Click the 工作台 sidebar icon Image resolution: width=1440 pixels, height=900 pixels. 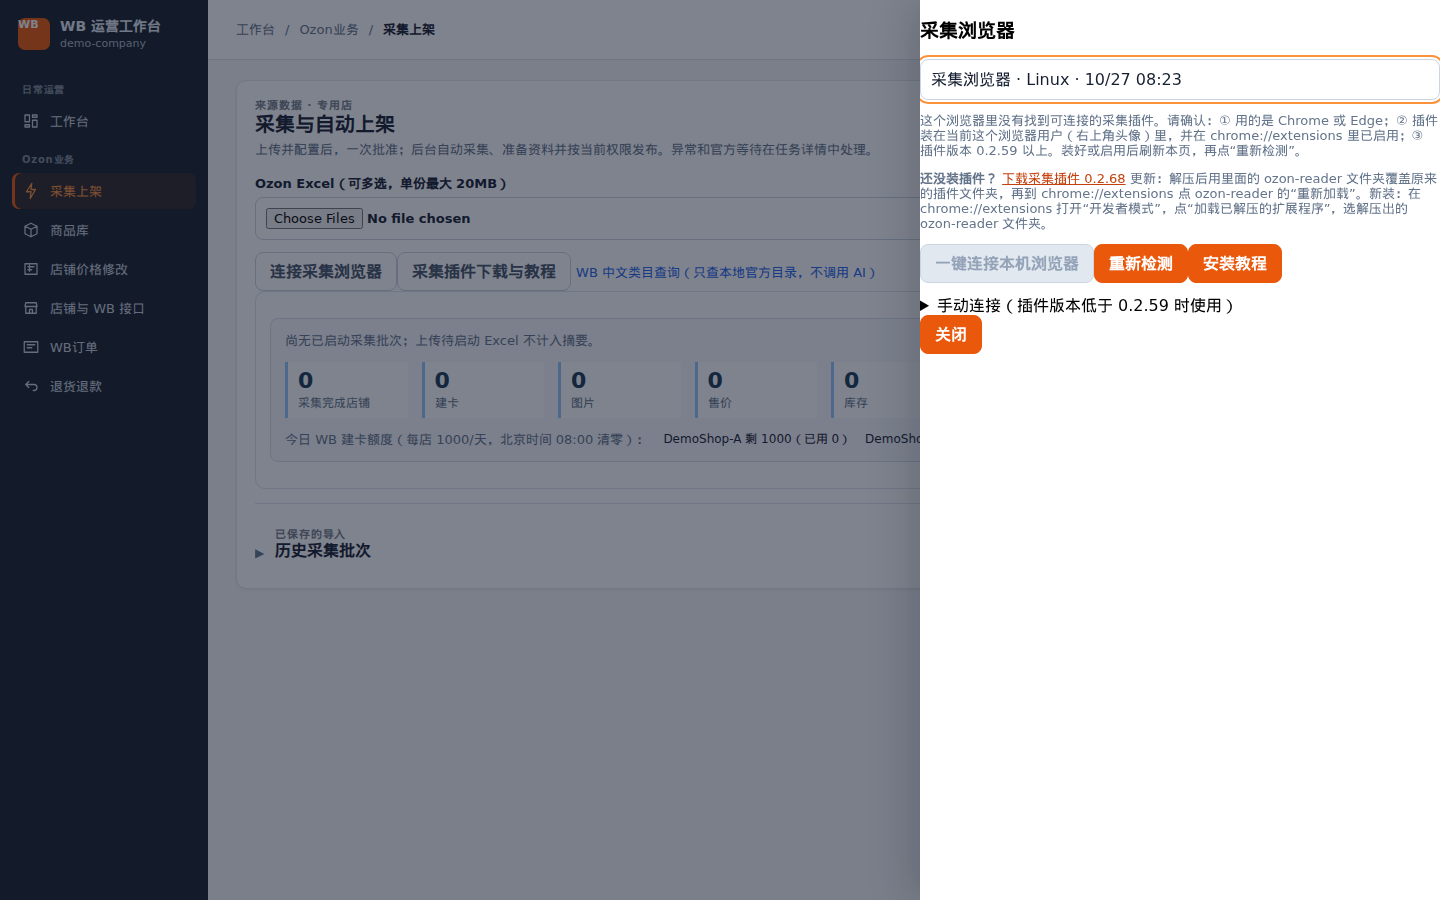pos(31,121)
